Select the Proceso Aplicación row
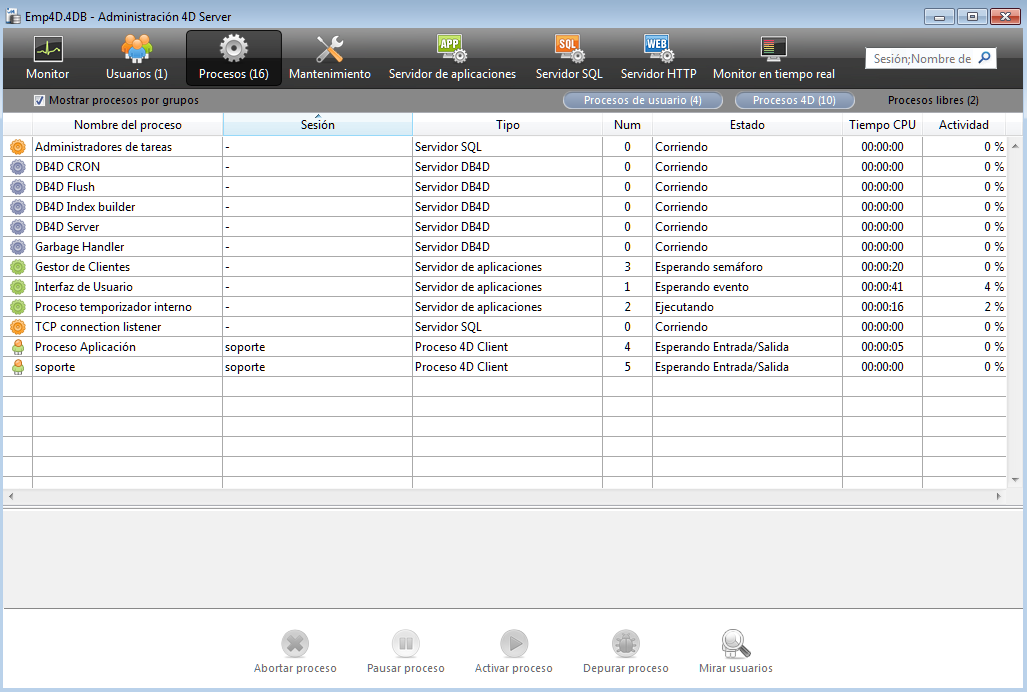The height and width of the screenshot is (692, 1027). pos(85,347)
